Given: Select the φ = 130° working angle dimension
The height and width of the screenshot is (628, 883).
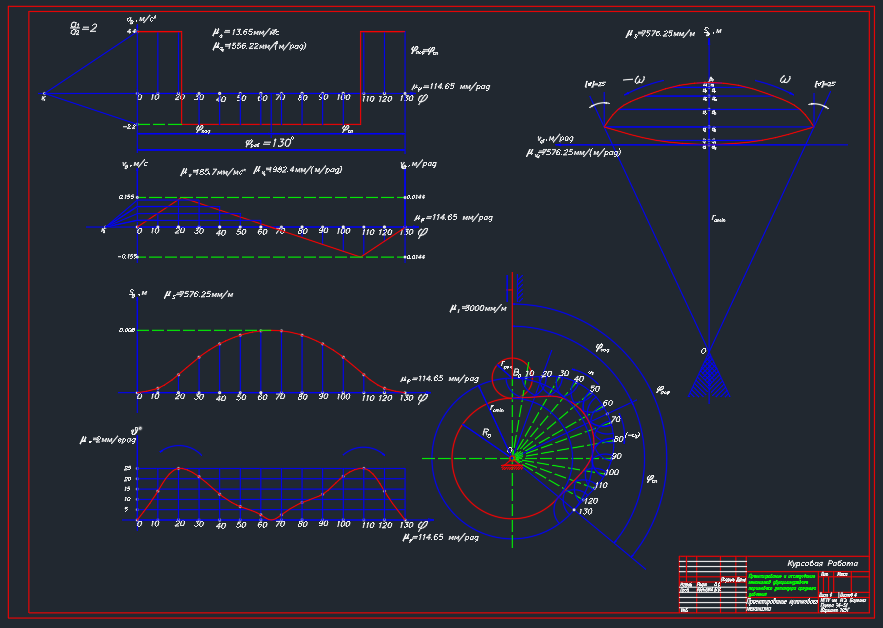Looking at the screenshot, I should pyautogui.click(x=270, y=143).
